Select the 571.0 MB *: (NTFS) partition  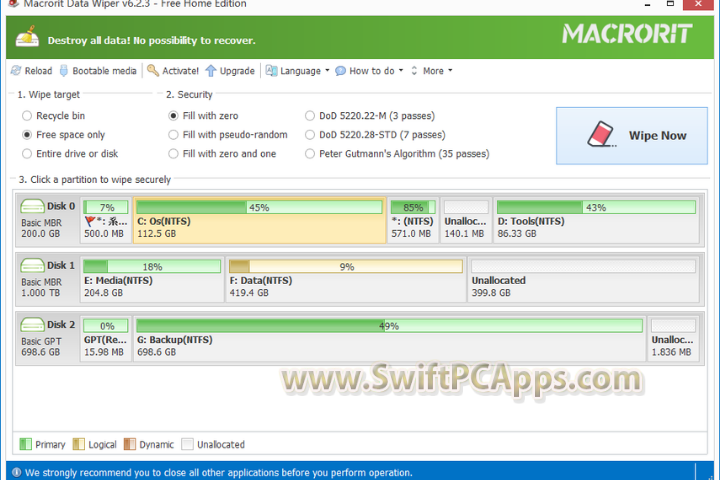(413, 220)
